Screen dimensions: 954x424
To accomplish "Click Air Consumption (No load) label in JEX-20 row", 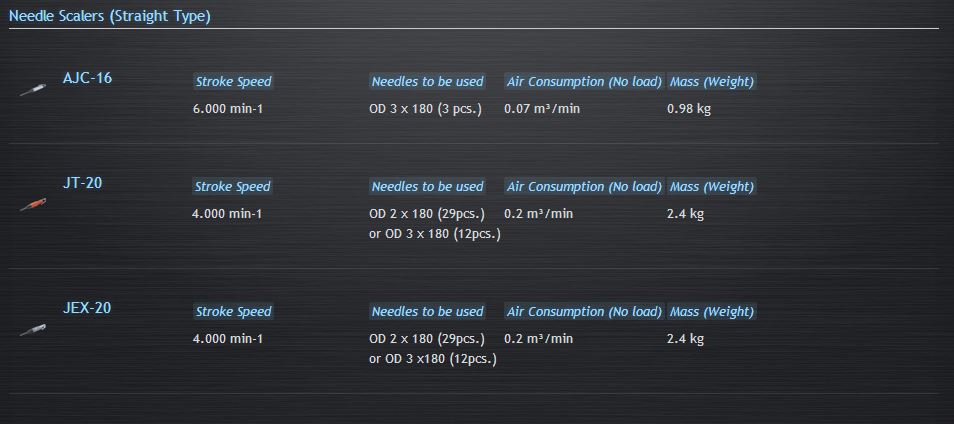I will coord(584,312).
